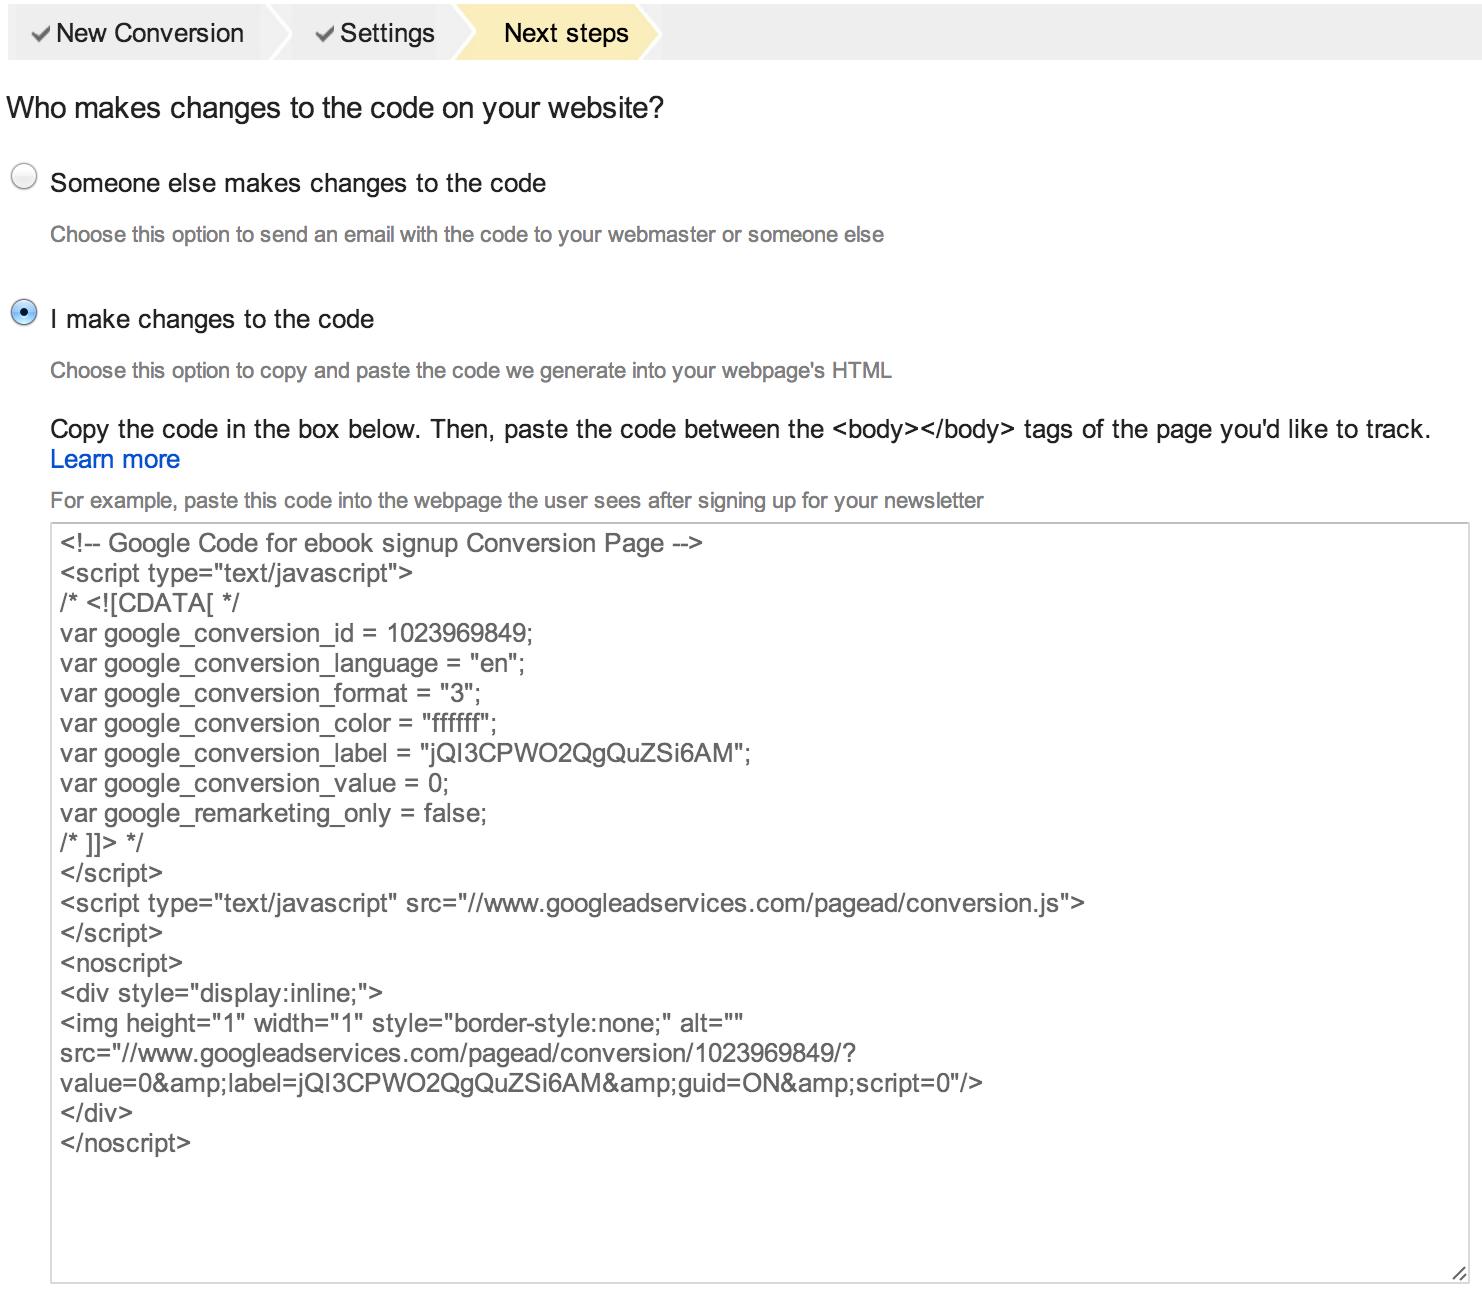Click the value=0&amp;label code line
The height and width of the screenshot is (1298, 1482).
[521, 1084]
